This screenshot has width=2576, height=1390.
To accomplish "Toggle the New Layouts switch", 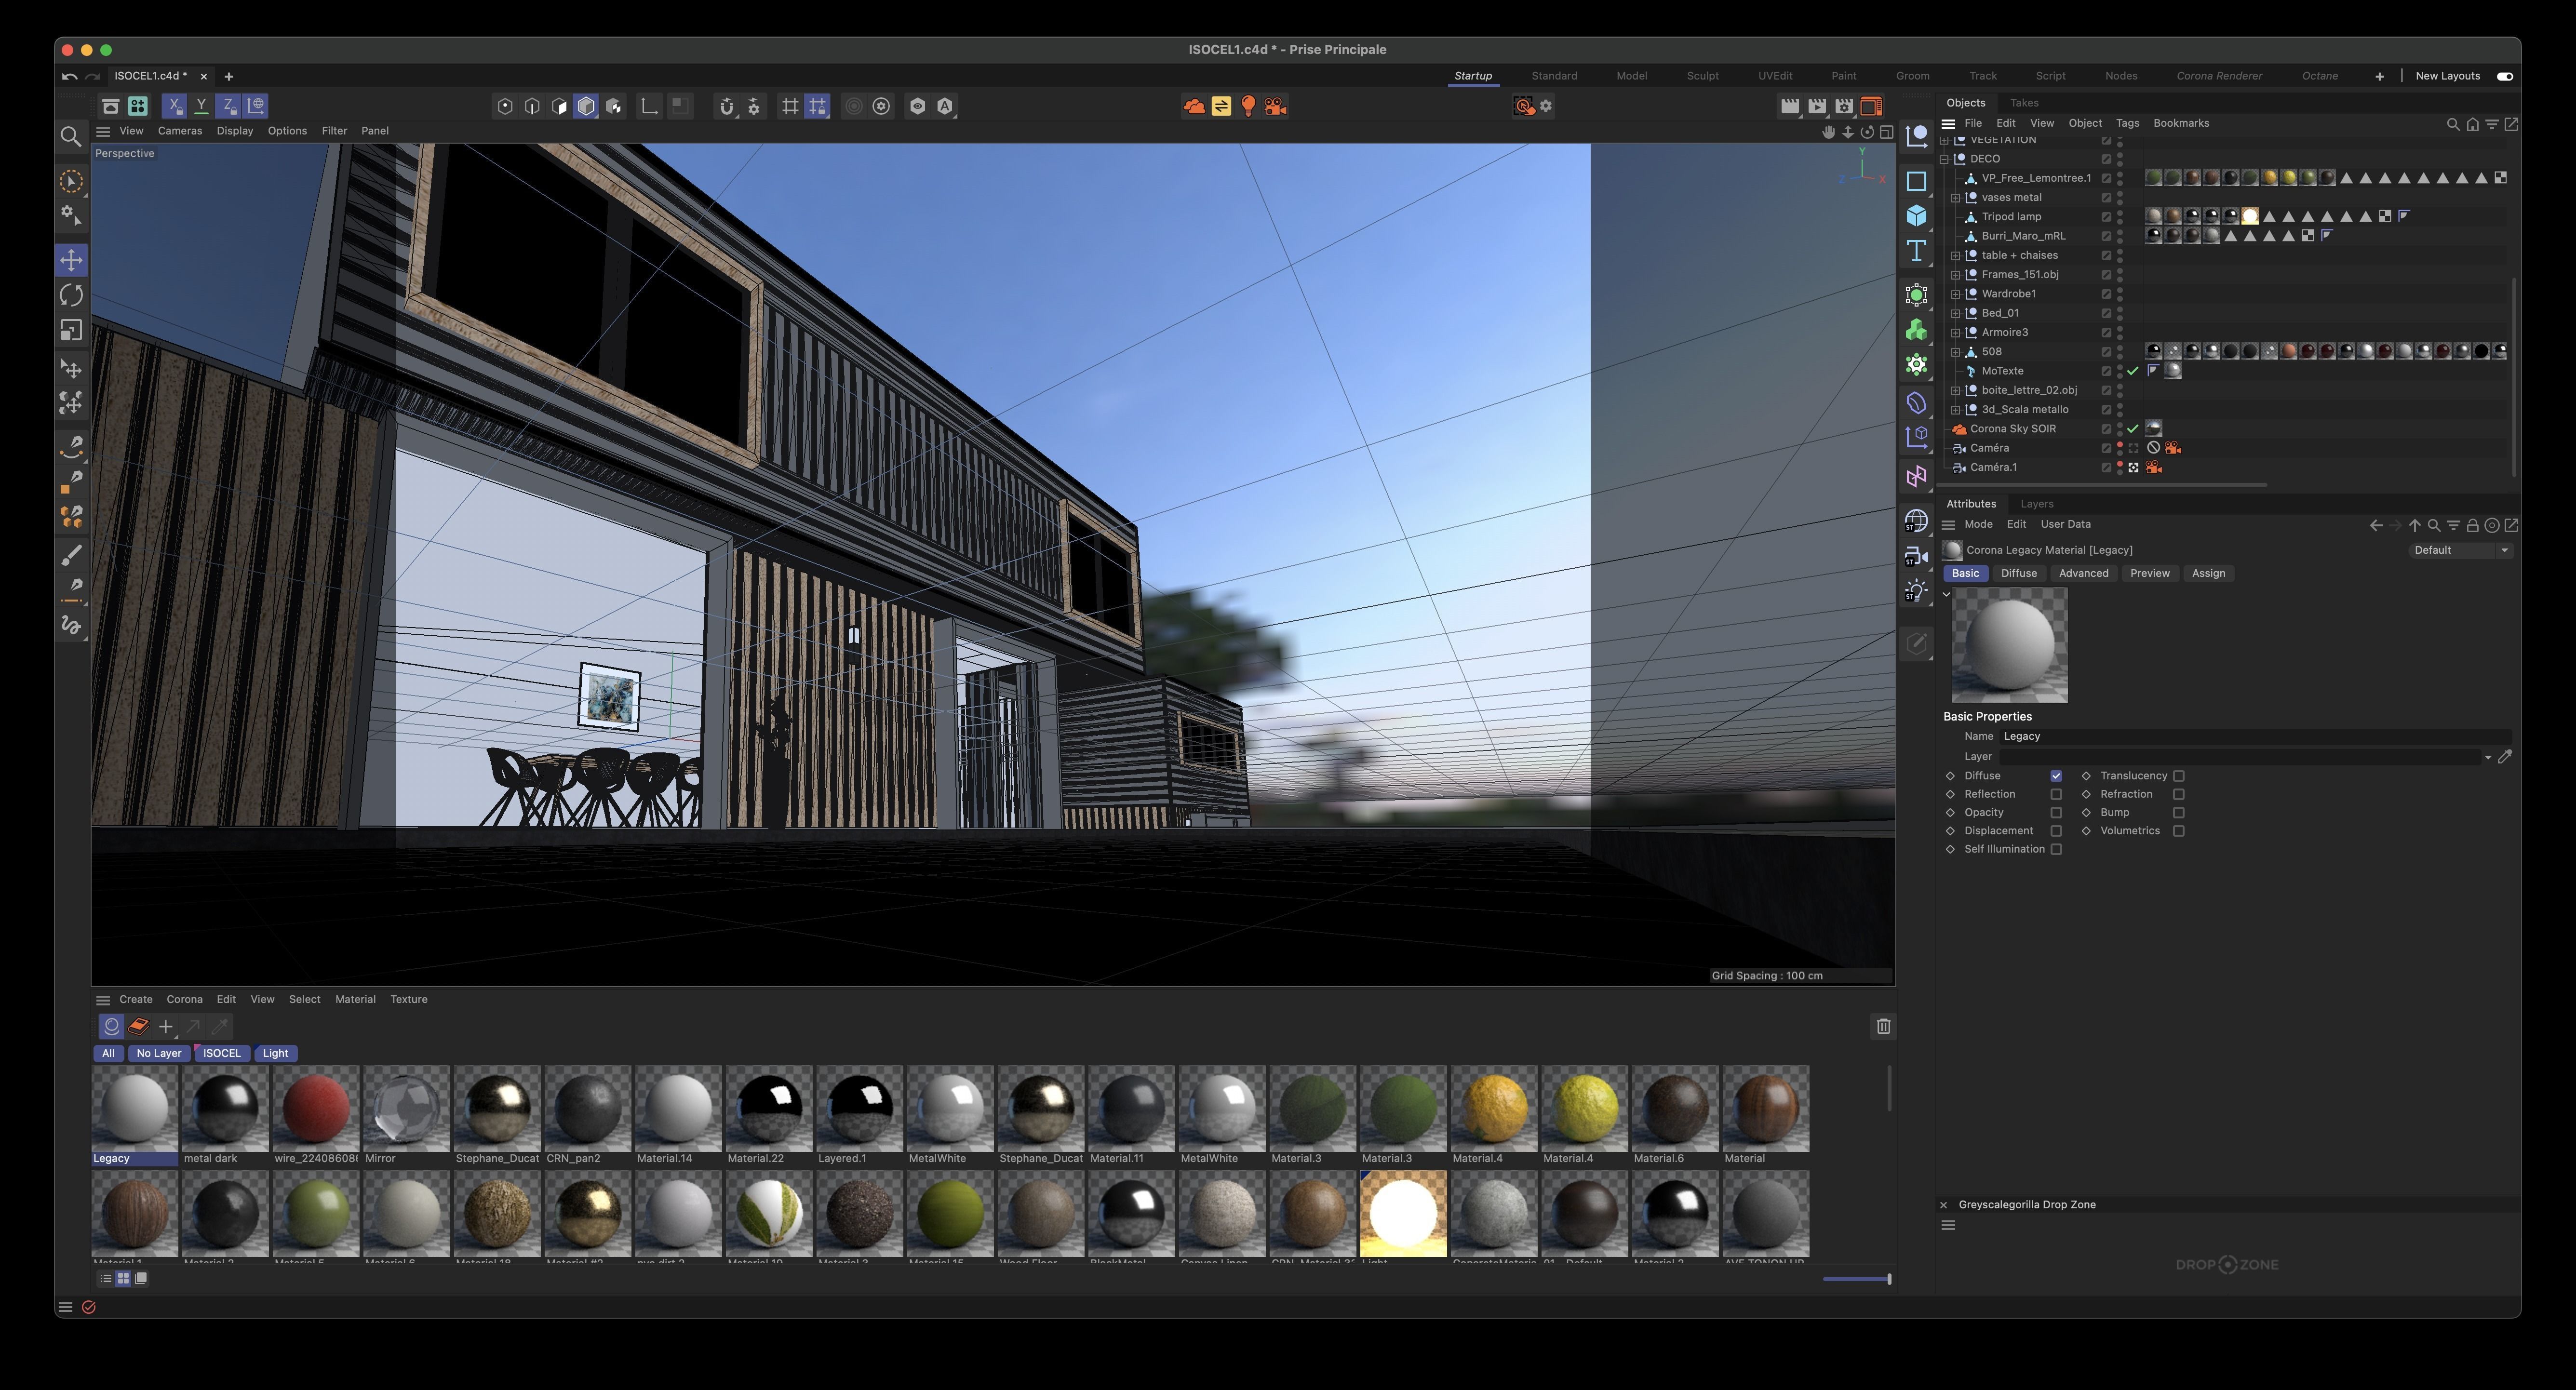I will pos(2504,76).
